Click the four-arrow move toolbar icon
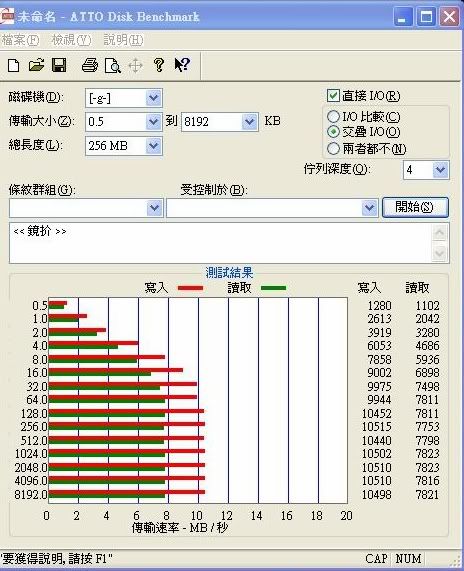The image size is (464, 571). [135, 66]
